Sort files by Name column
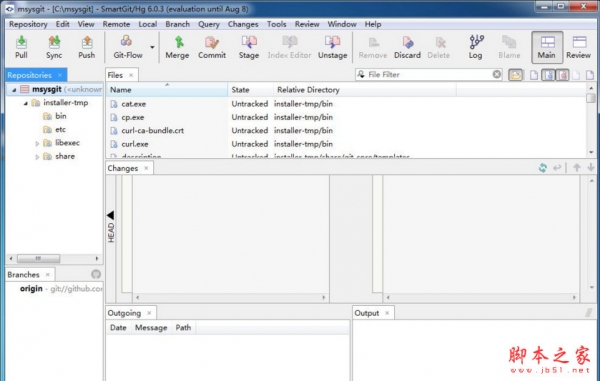The width and height of the screenshot is (600, 381). [x=167, y=90]
